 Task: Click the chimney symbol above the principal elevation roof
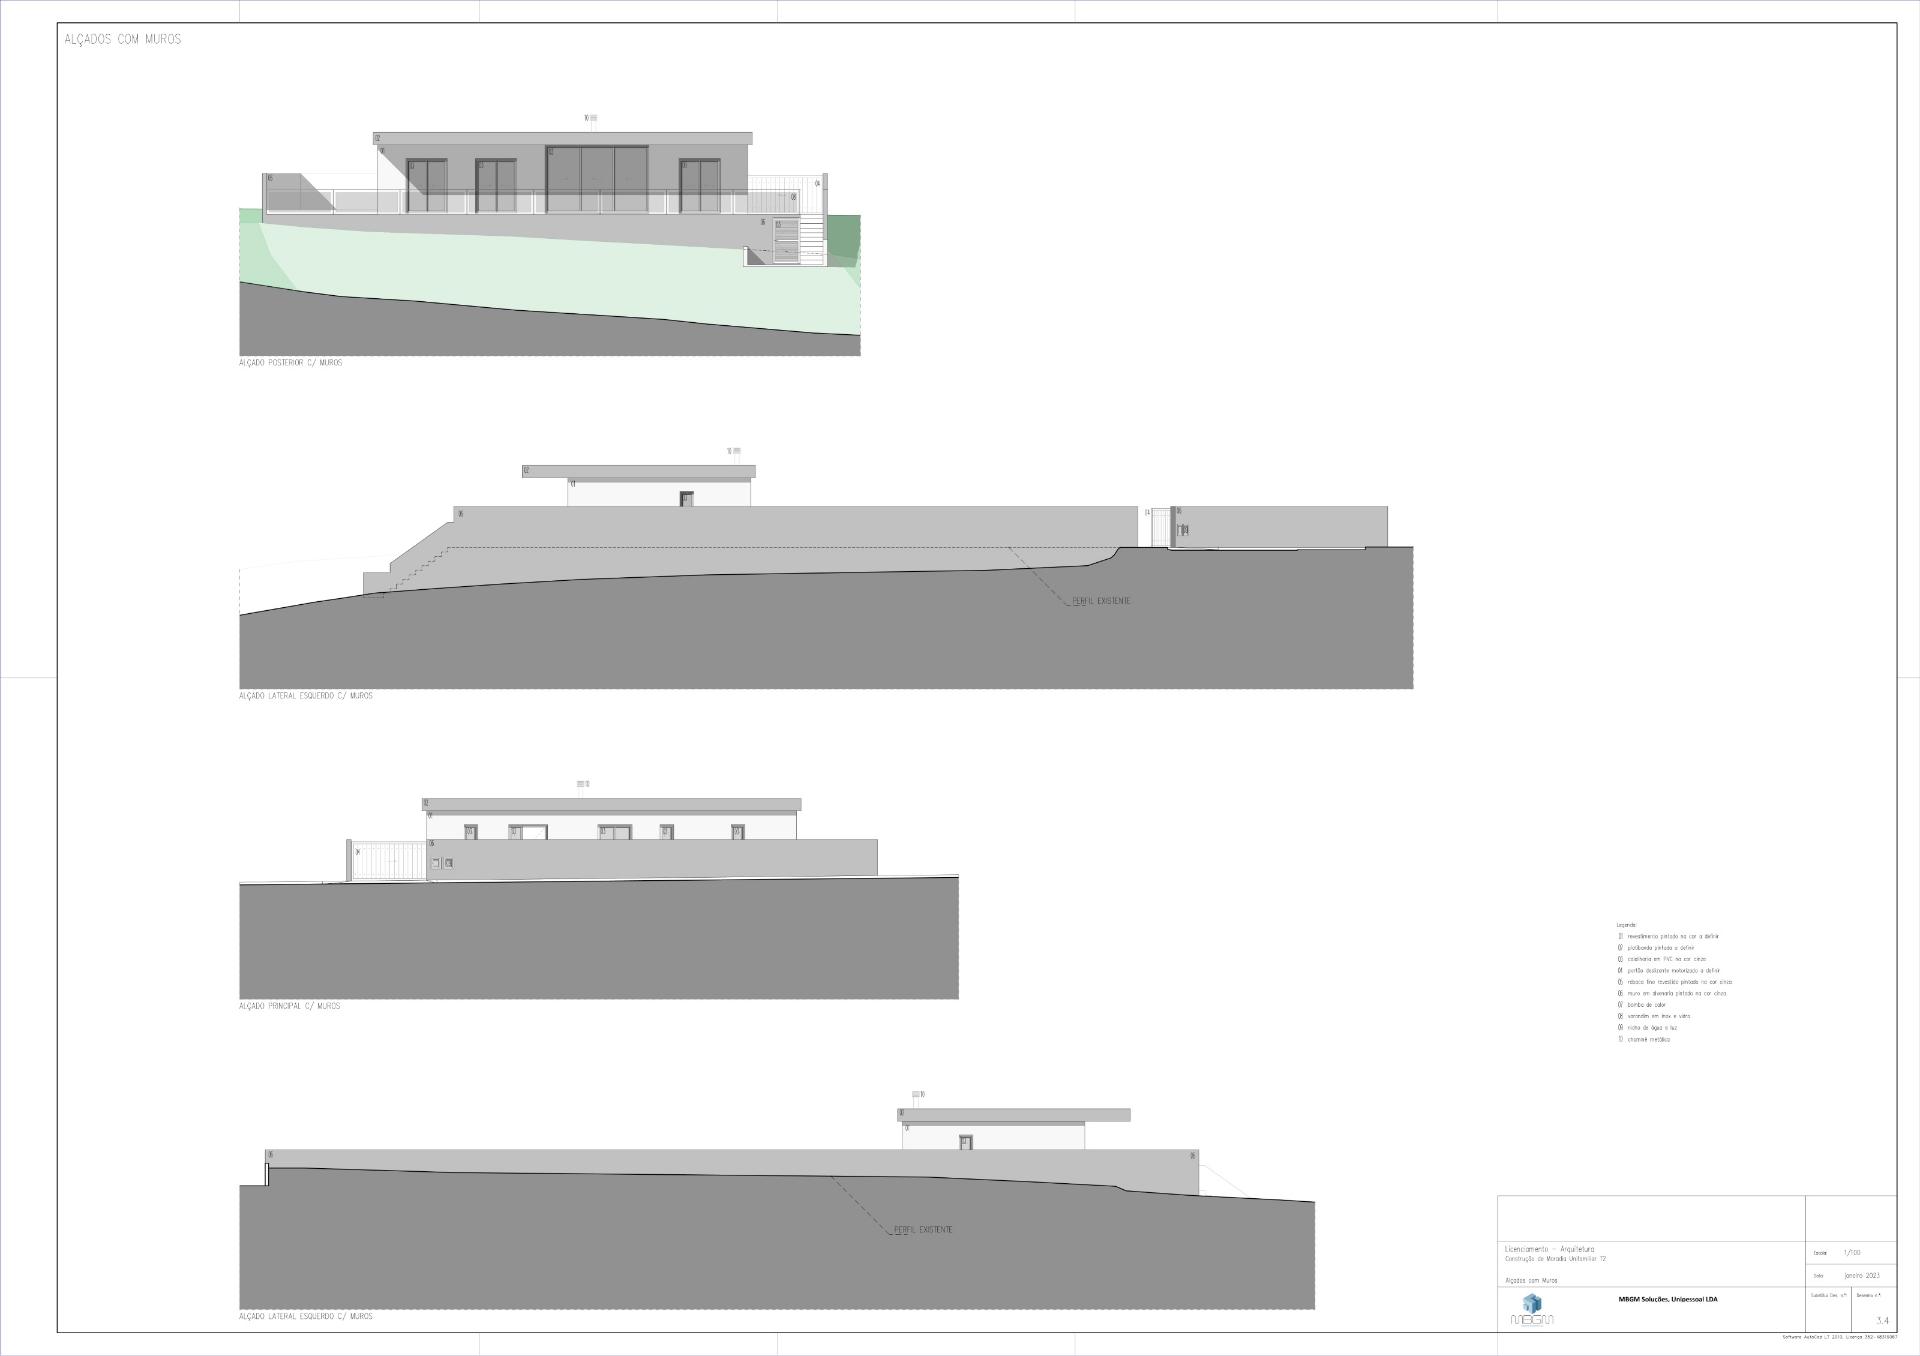coord(581,784)
